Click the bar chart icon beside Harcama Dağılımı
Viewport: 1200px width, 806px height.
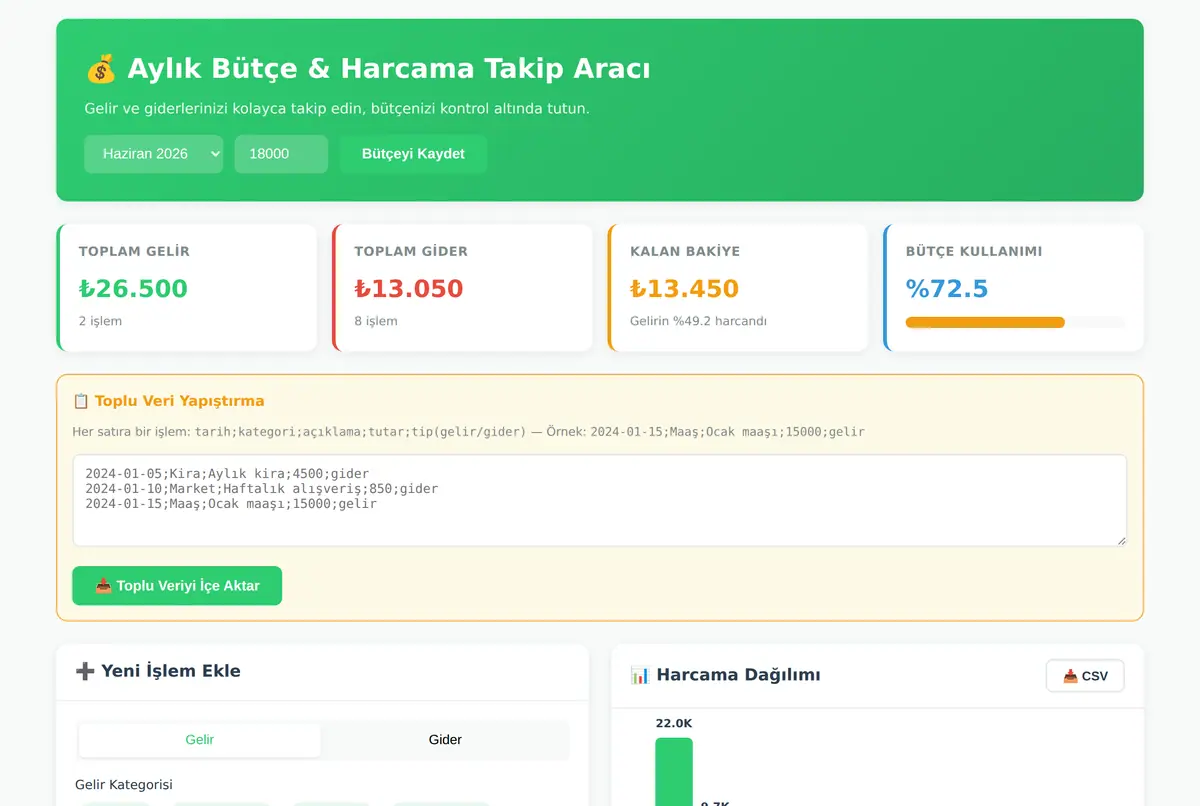click(x=640, y=675)
